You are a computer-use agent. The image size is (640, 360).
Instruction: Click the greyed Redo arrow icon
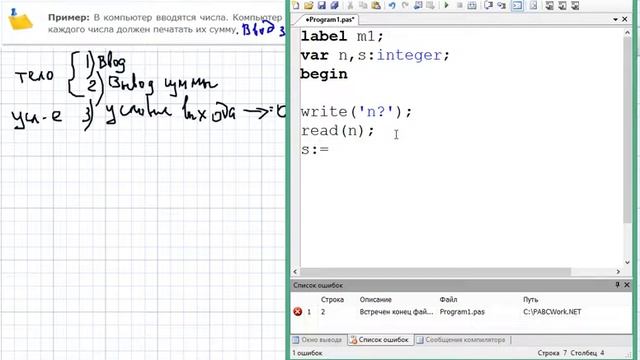[405, 5]
